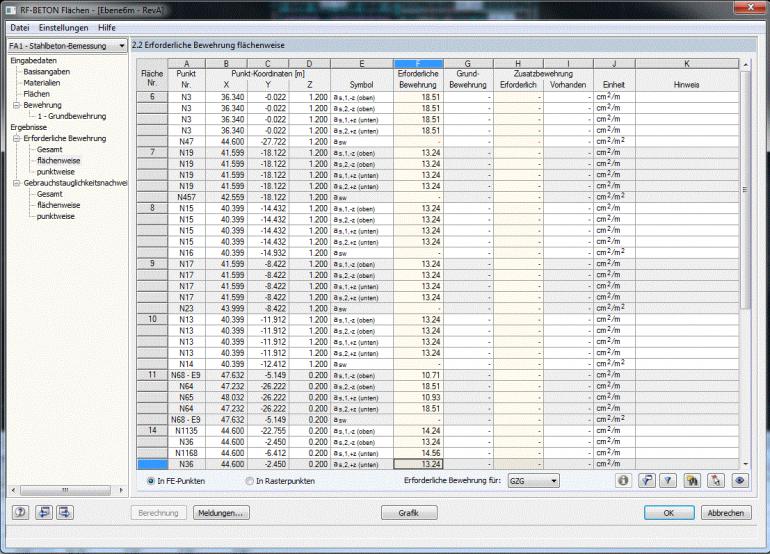This screenshot has height=554, width=770.
Task: Click the navigator scroll-left arrow
Action: pyautogui.click(x=13, y=490)
